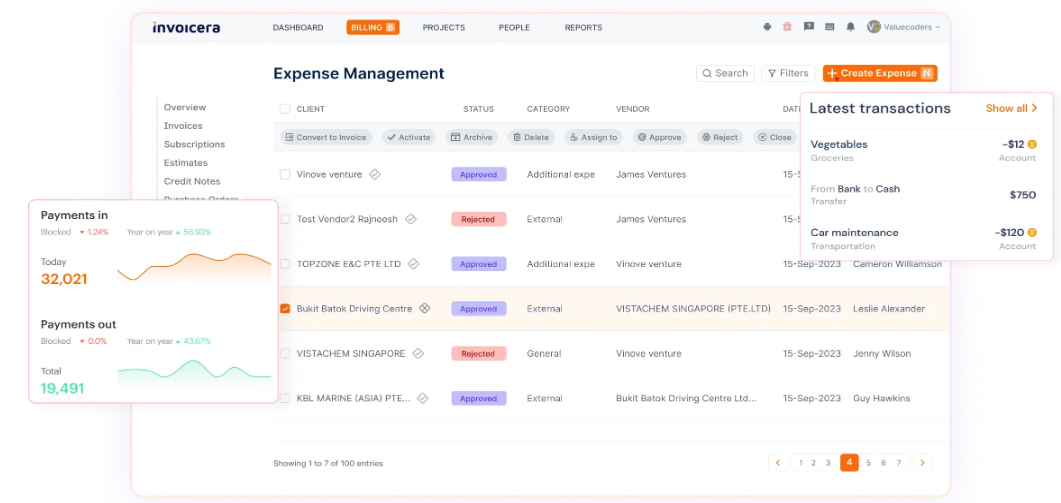
Task: Click Assign to action
Action: [593, 137]
